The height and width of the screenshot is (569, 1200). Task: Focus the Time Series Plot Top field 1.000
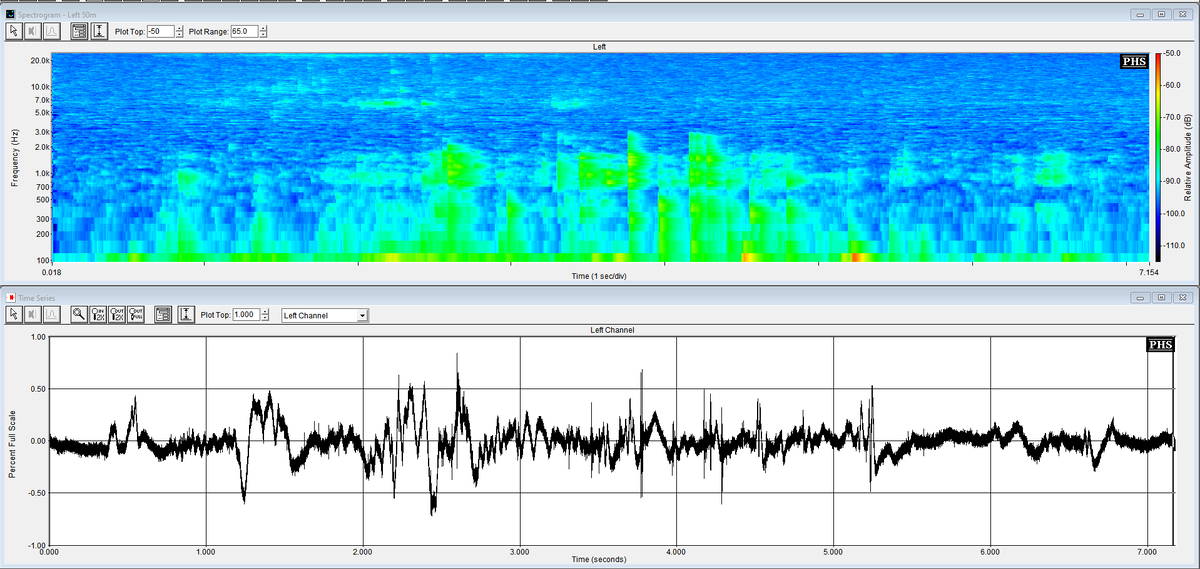coord(246,315)
